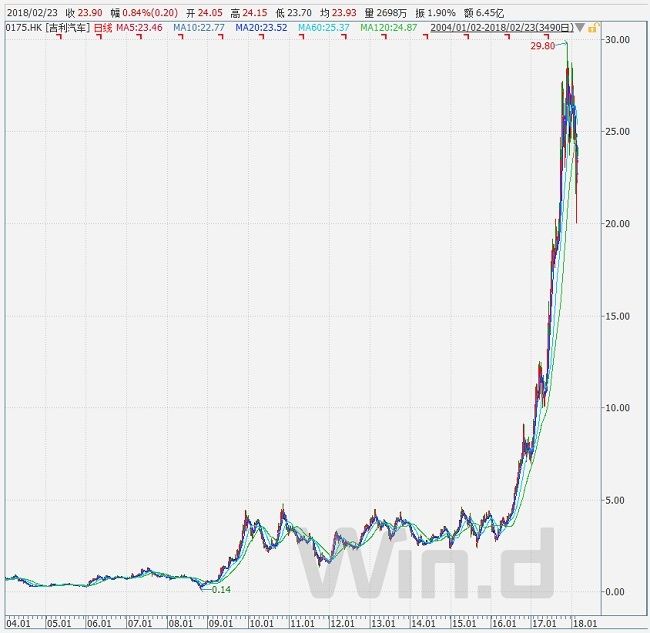Select the 0175.HK 吉利汽车 stock code label

tap(48, 28)
